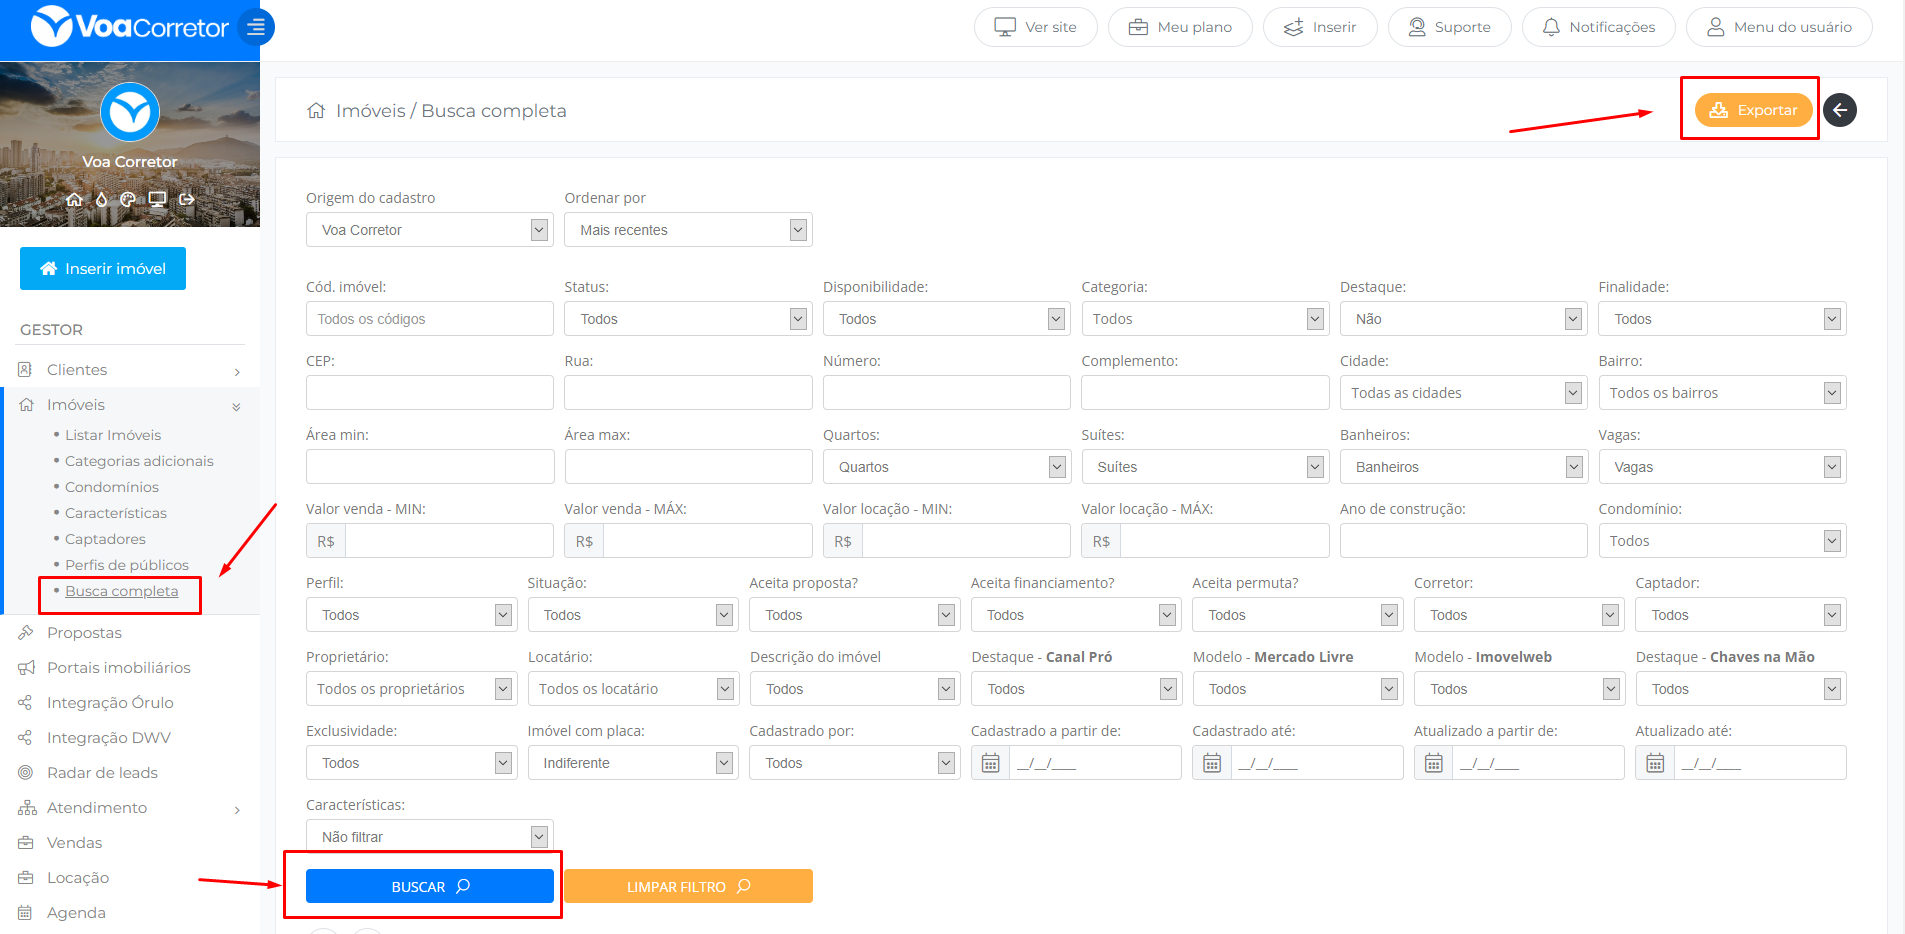Image resolution: width=1905 pixels, height=934 pixels.
Task: Click the monitor icon in profile banner
Action: (x=157, y=199)
